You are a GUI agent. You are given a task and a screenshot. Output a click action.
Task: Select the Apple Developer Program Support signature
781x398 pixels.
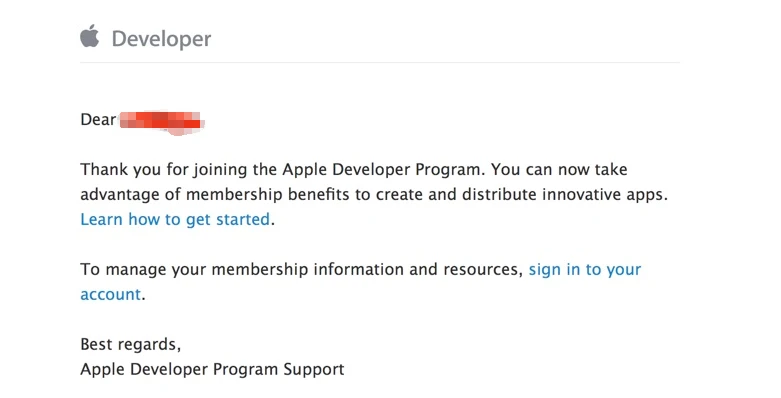[212, 369]
